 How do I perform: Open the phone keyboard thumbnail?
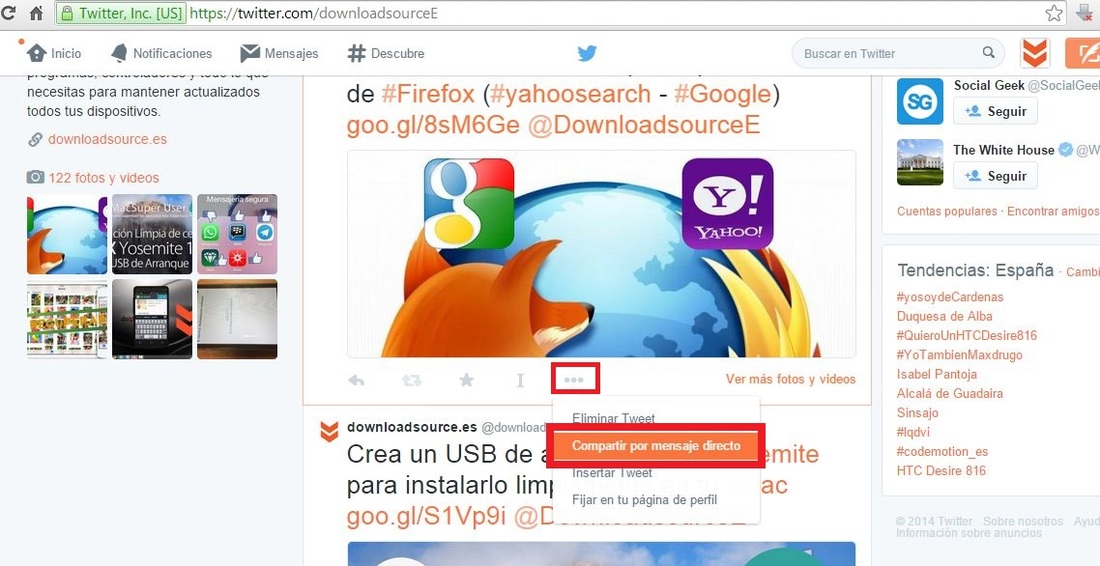tap(152, 319)
